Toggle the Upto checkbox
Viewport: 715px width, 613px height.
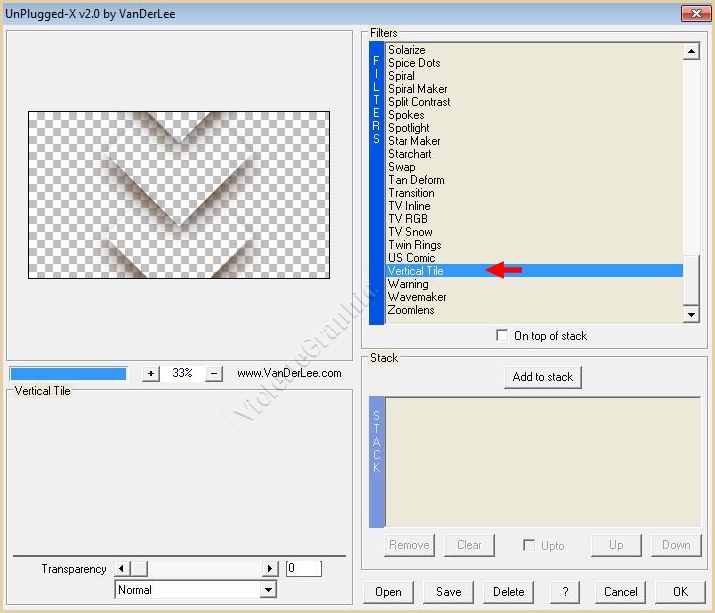529,545
